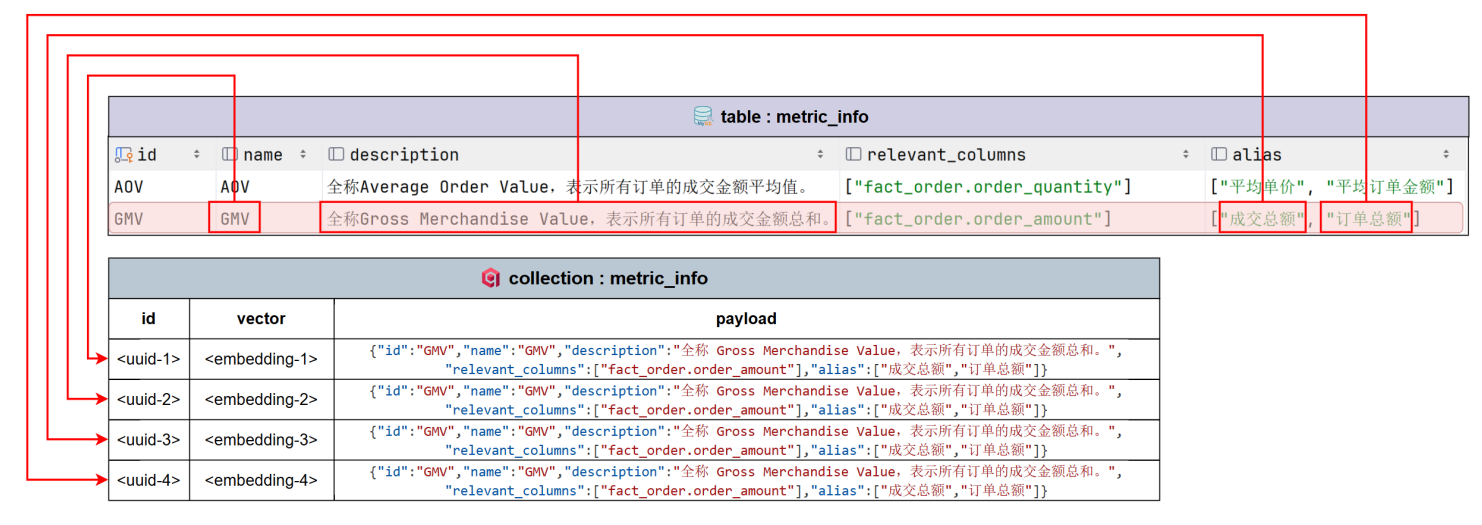The width and height of the screenshot is (1482, 525).
Task: Click the "成交总额" alias in the GMV row
Action: [1262, 219]
